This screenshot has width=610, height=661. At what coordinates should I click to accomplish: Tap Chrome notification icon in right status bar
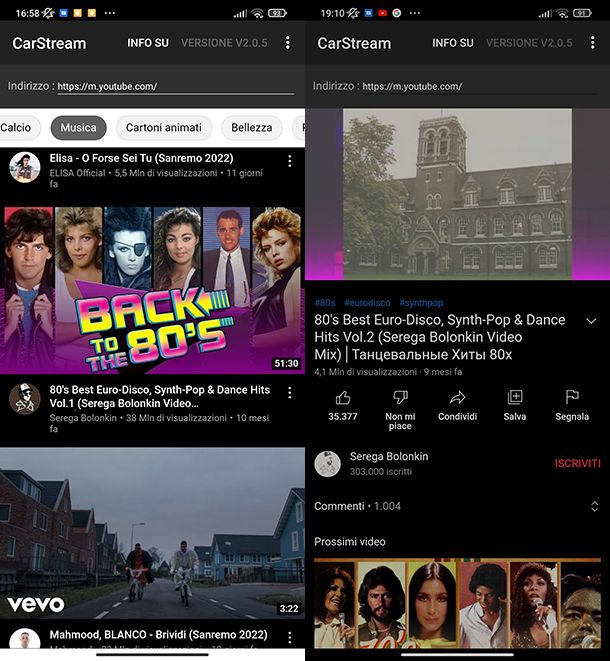(x=397, y=13)
